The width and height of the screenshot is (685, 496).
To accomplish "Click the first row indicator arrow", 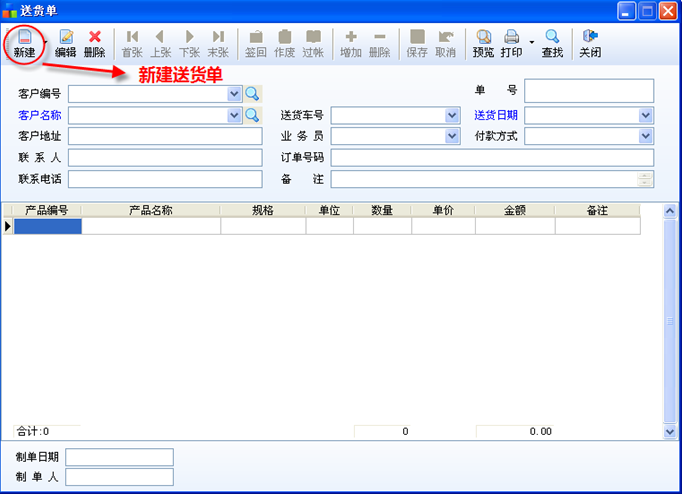I will (8, 226).
